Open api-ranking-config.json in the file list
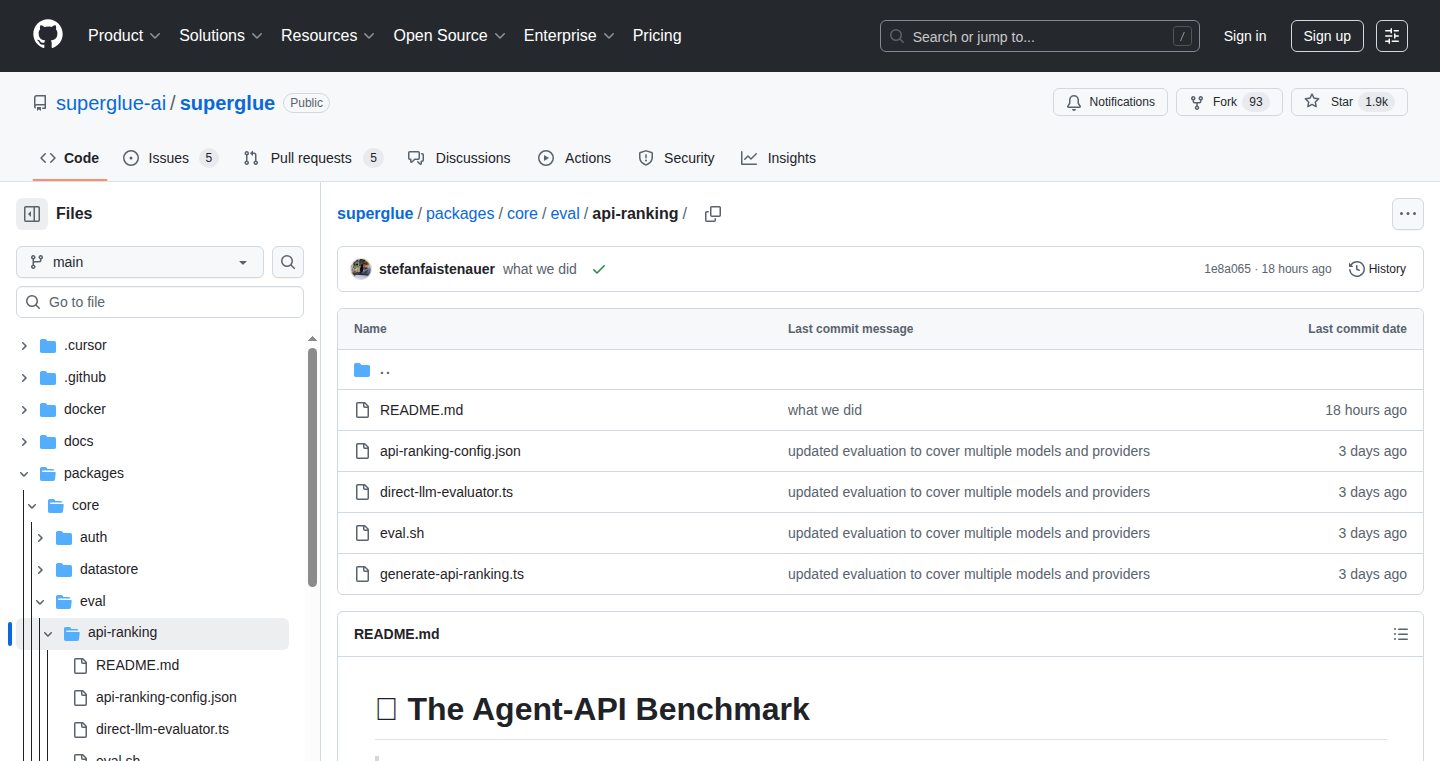Image resolution: width=1440 pixels, height=761 pixels. coord(450,451)
